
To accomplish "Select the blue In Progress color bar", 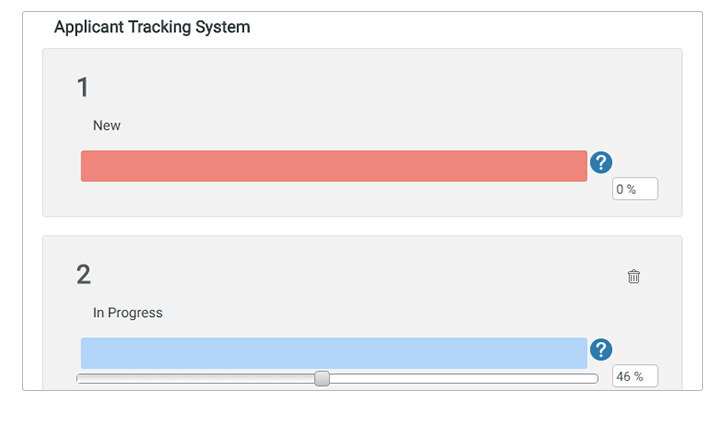I will click(334, 353).
